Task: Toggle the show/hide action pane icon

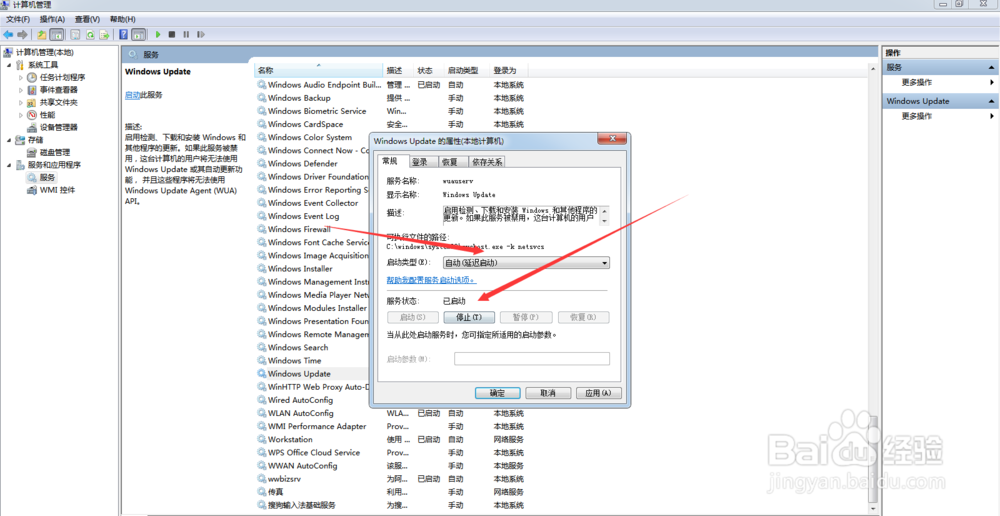Action: click(x=138, y=34)
